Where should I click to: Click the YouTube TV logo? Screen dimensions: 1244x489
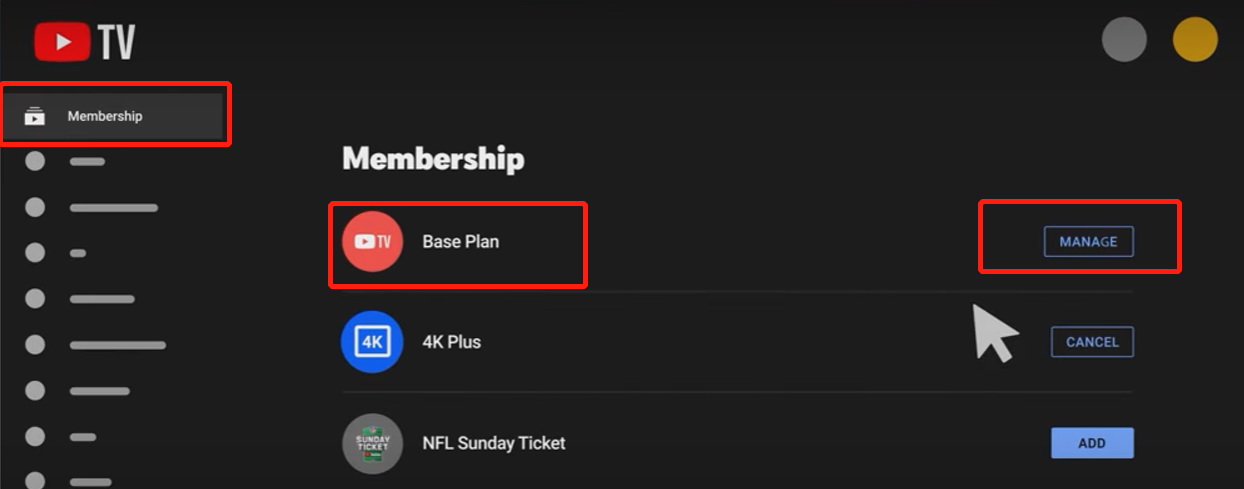click(84, 42)
